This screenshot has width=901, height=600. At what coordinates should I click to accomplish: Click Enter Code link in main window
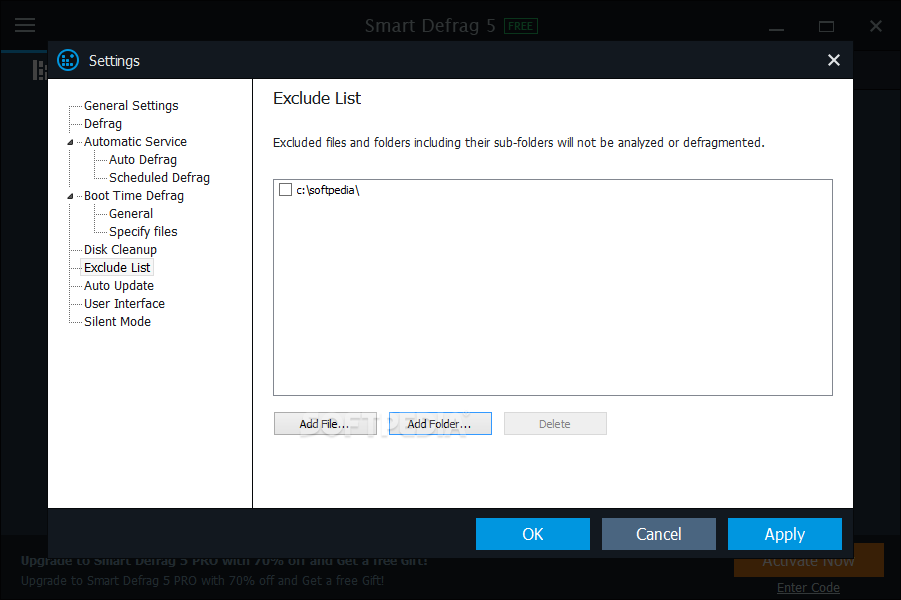808,587
